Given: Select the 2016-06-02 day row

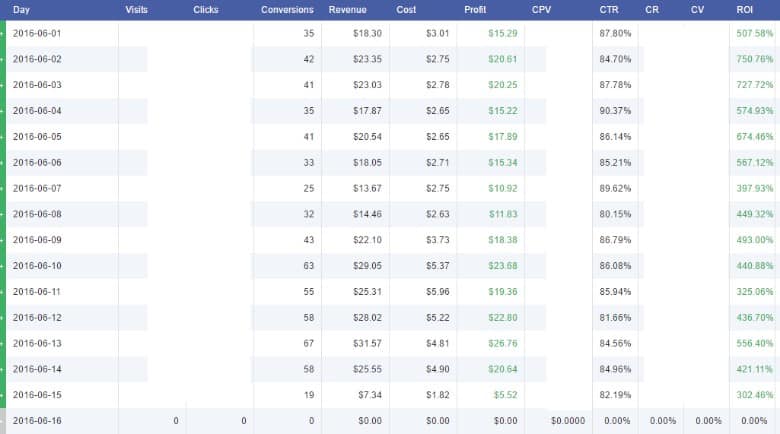Looking at the screenshot, I should click(x=390, y=59).
